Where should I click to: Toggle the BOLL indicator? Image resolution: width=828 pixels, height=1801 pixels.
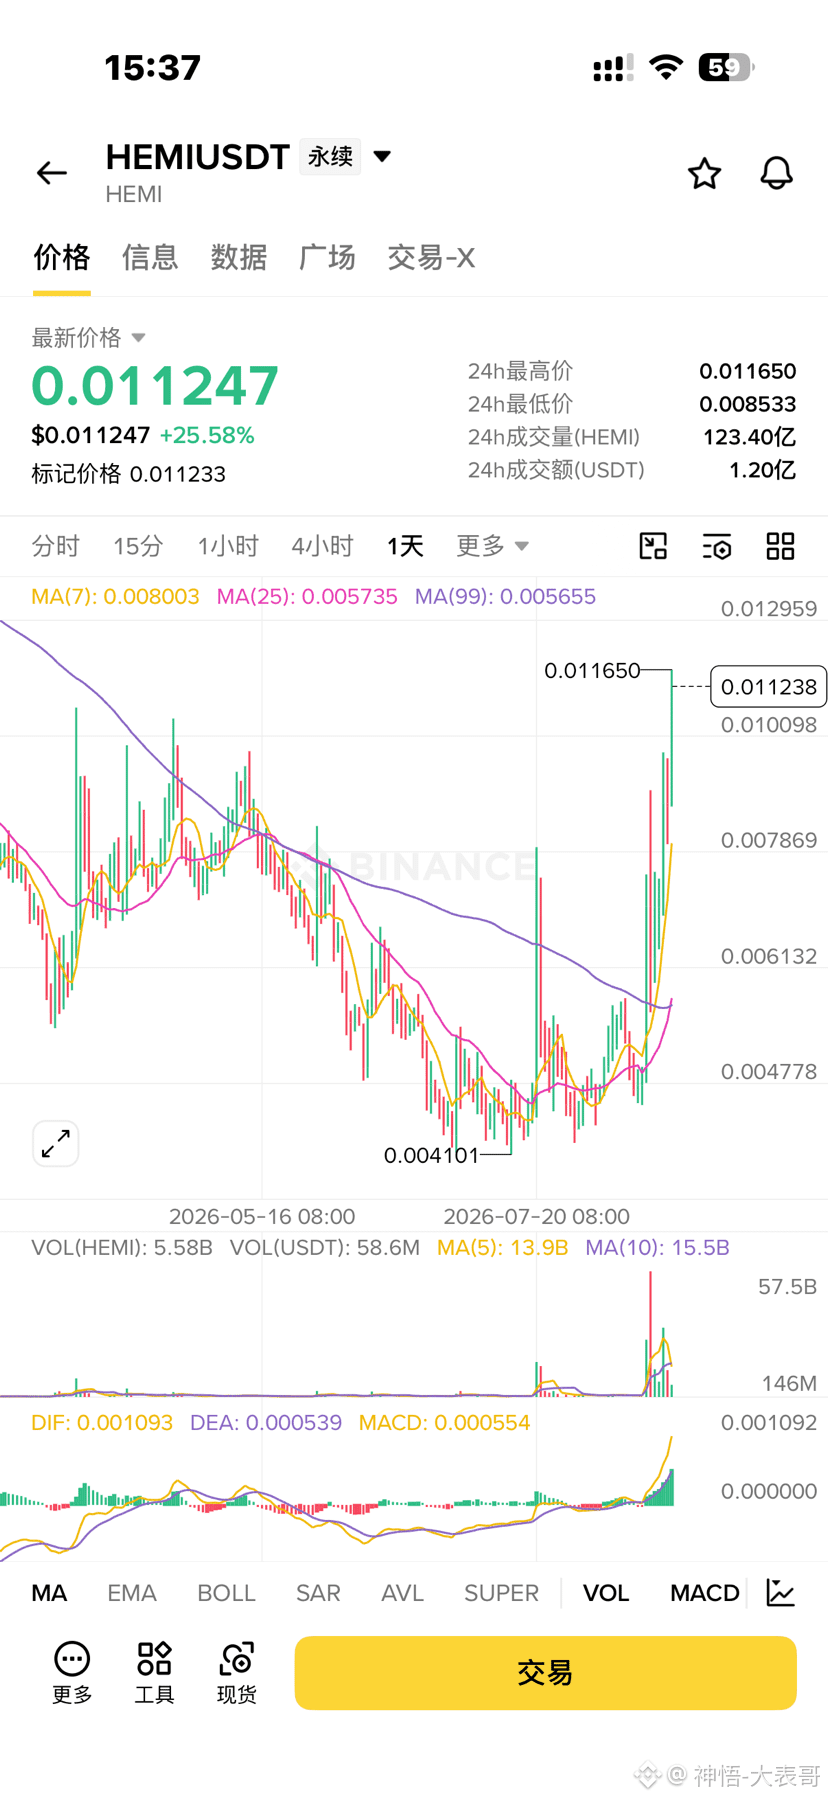click(226, 1593)
